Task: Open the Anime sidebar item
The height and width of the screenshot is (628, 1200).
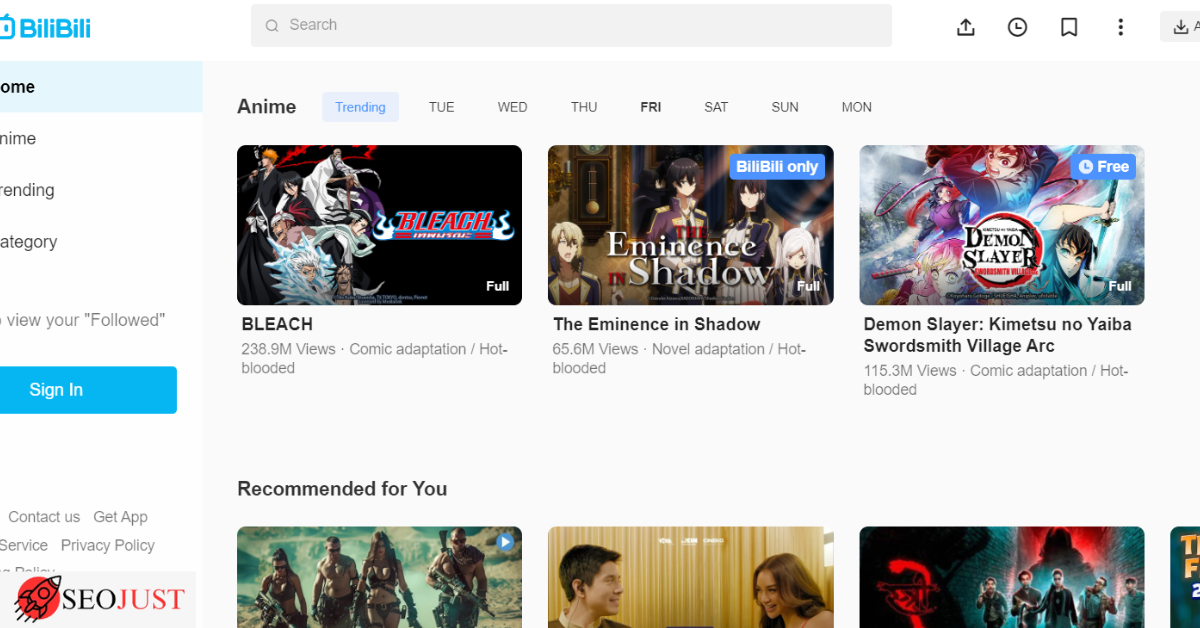Action: pos(101,139)
